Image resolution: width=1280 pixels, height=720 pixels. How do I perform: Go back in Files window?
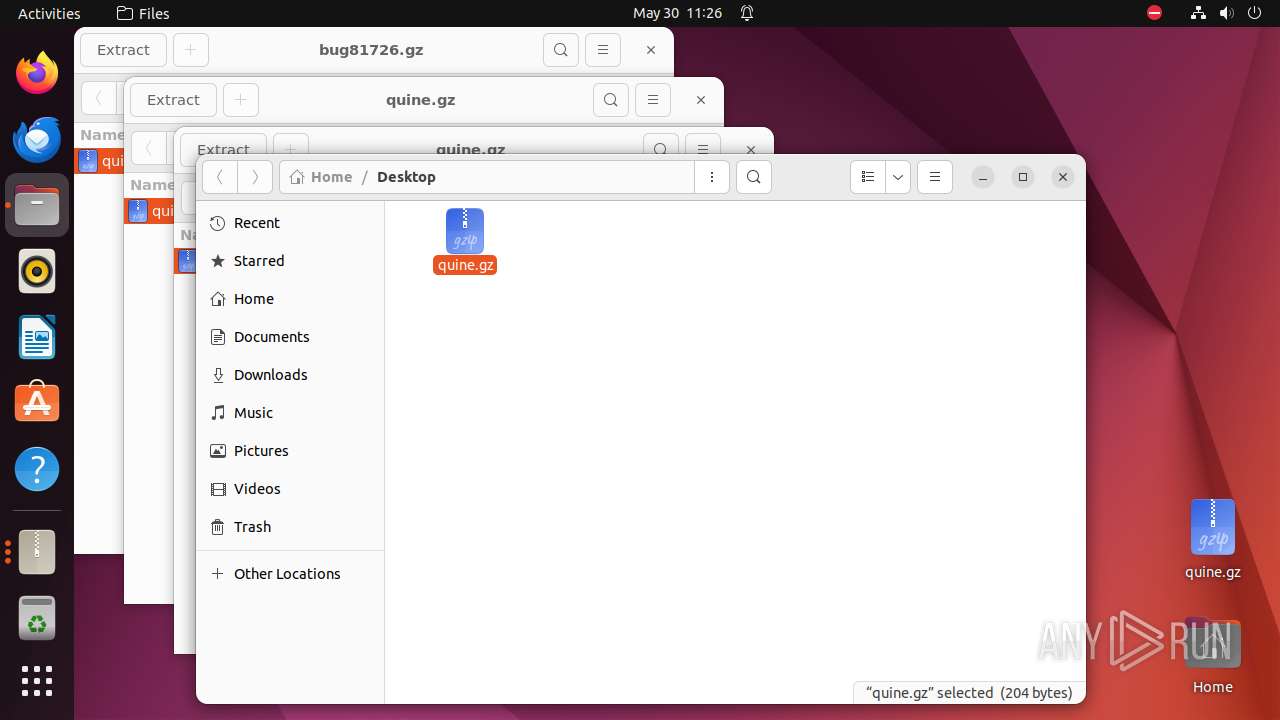click(x=219, y=177)
